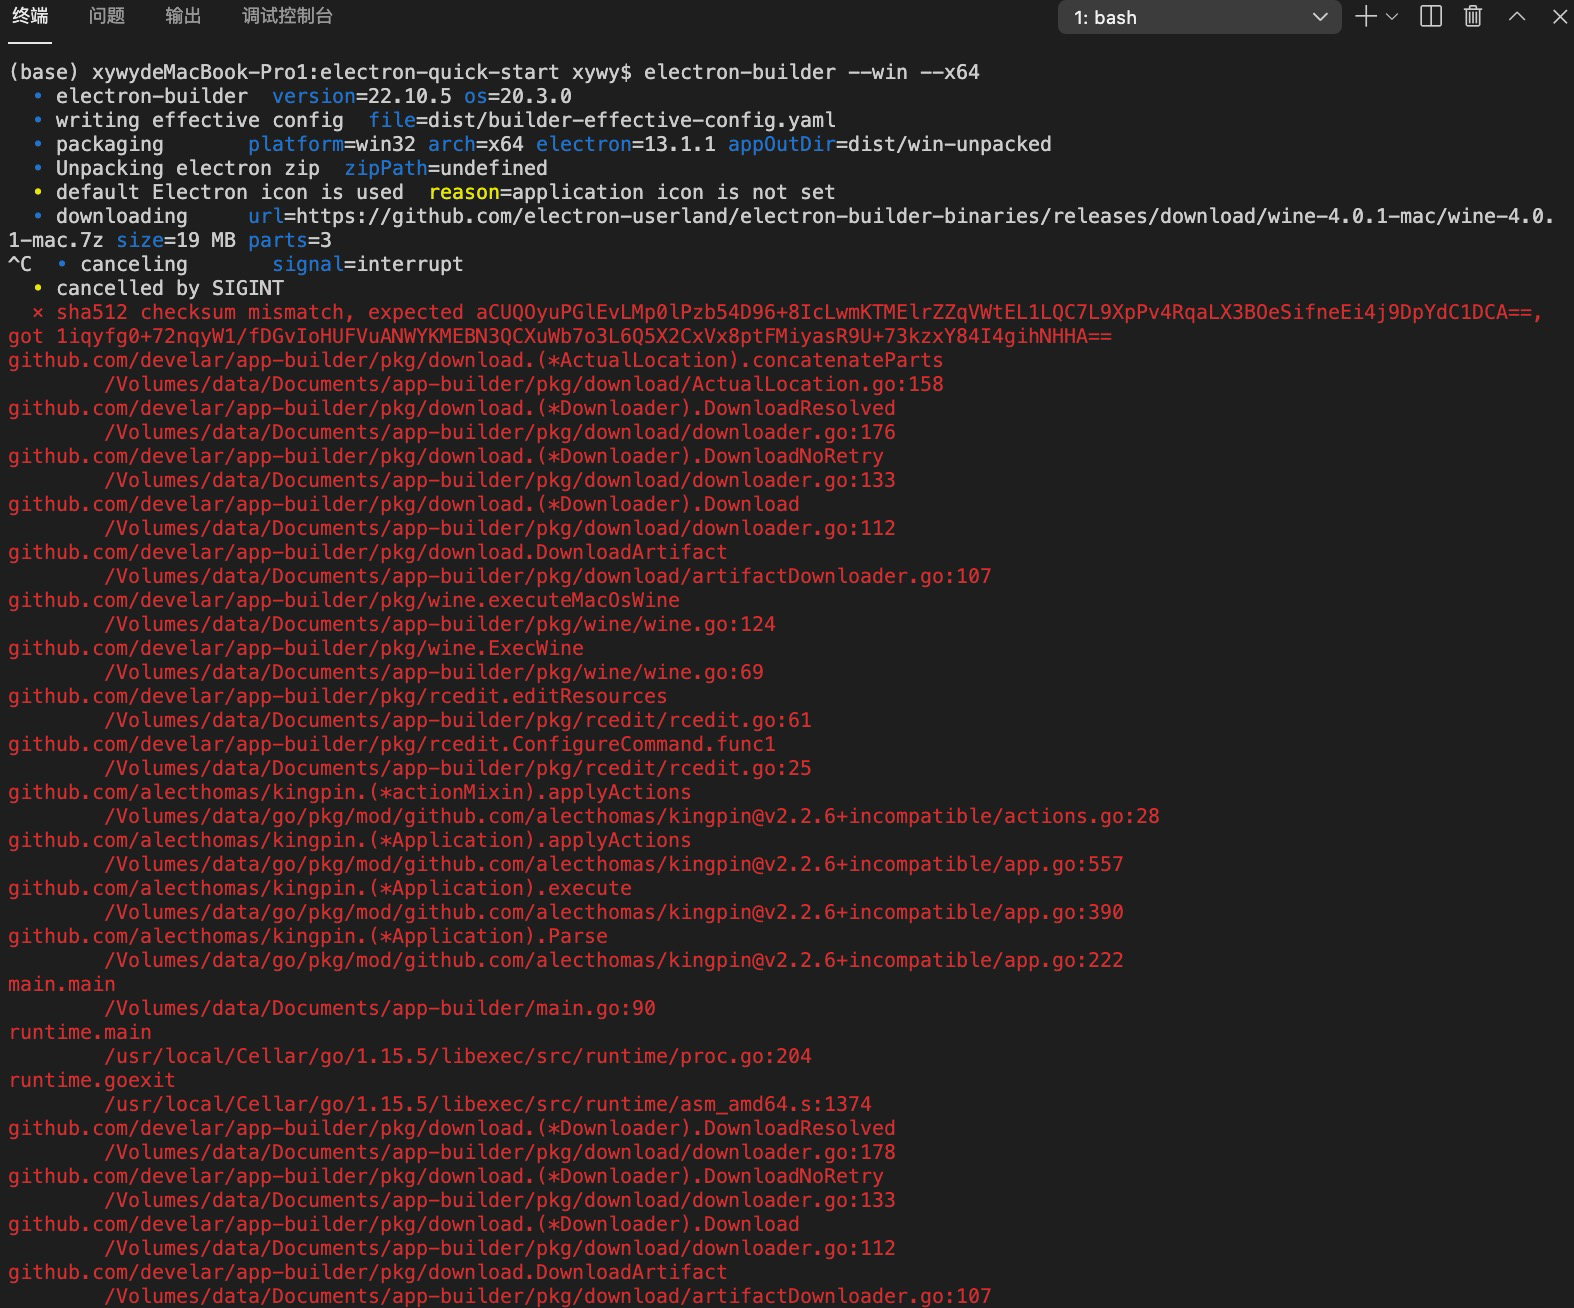Click the 'electron-builder --win --x64' command text
Image resolution: width=1574 pixels, height=1308 pixels.
[812, 72]
